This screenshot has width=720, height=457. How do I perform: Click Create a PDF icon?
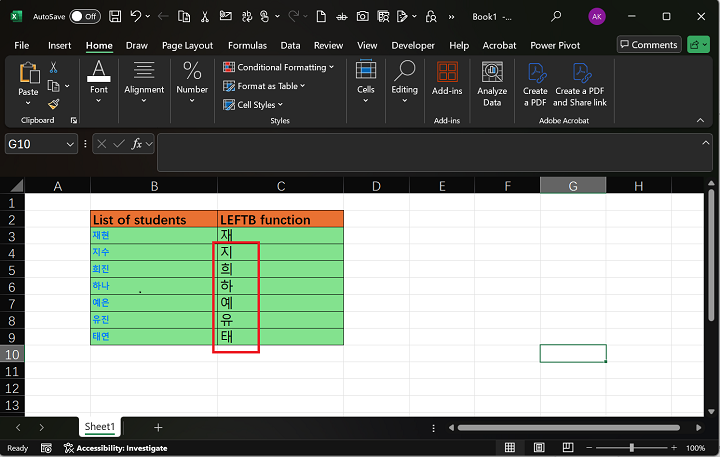[536, 84]
